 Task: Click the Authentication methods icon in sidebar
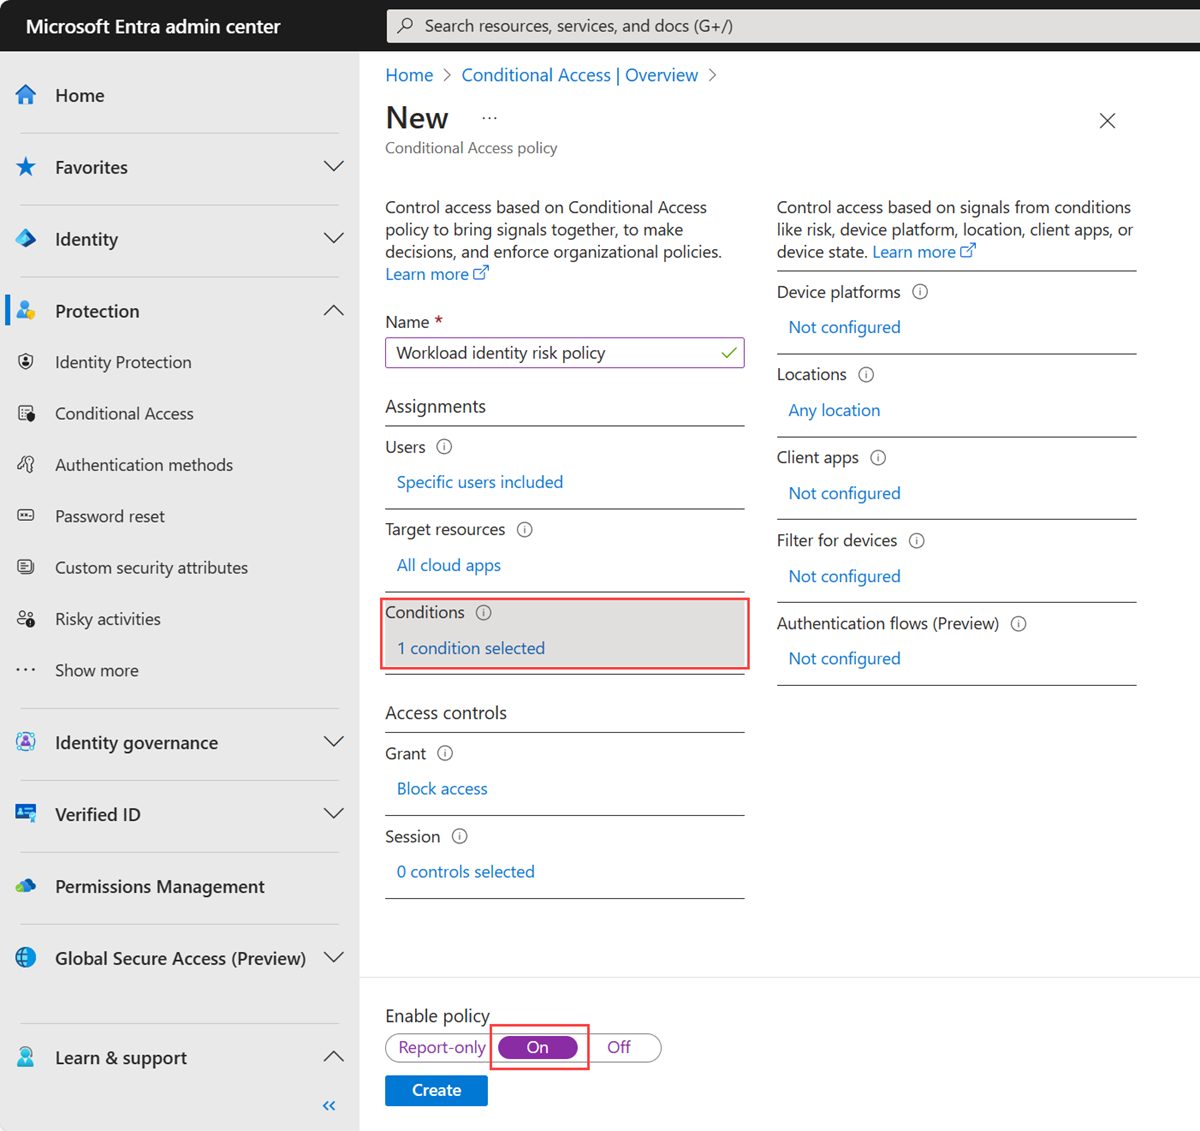tap(26, 465)
